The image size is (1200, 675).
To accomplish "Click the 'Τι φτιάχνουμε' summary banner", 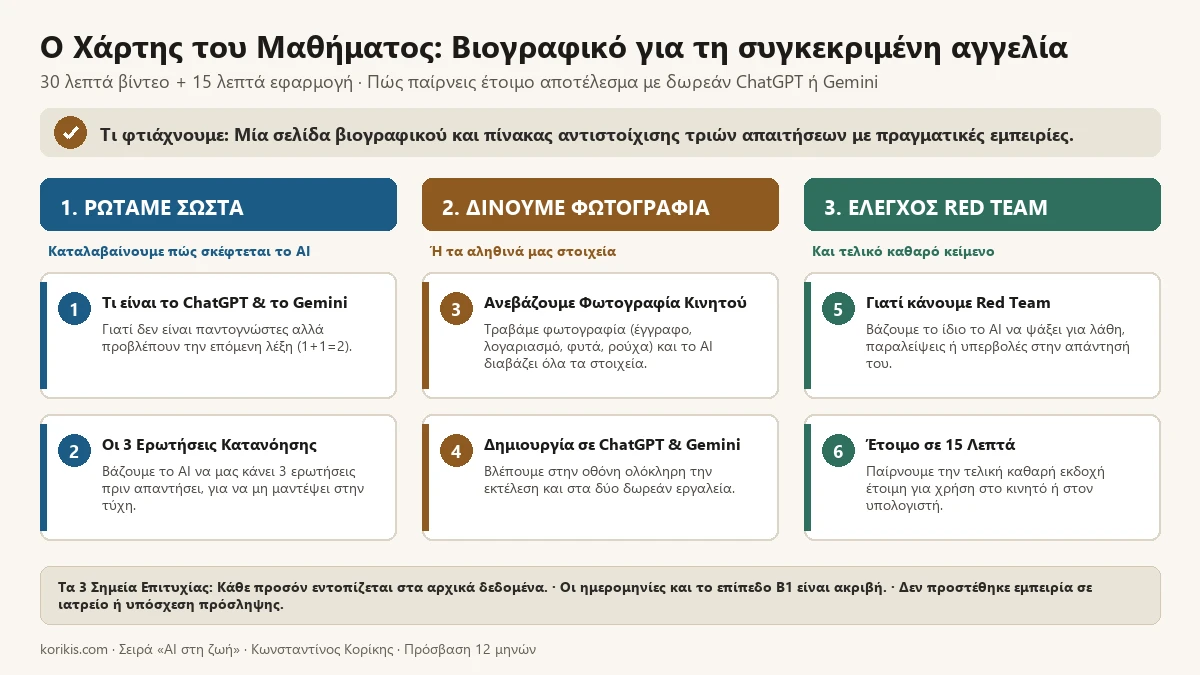I will [600, 133].
